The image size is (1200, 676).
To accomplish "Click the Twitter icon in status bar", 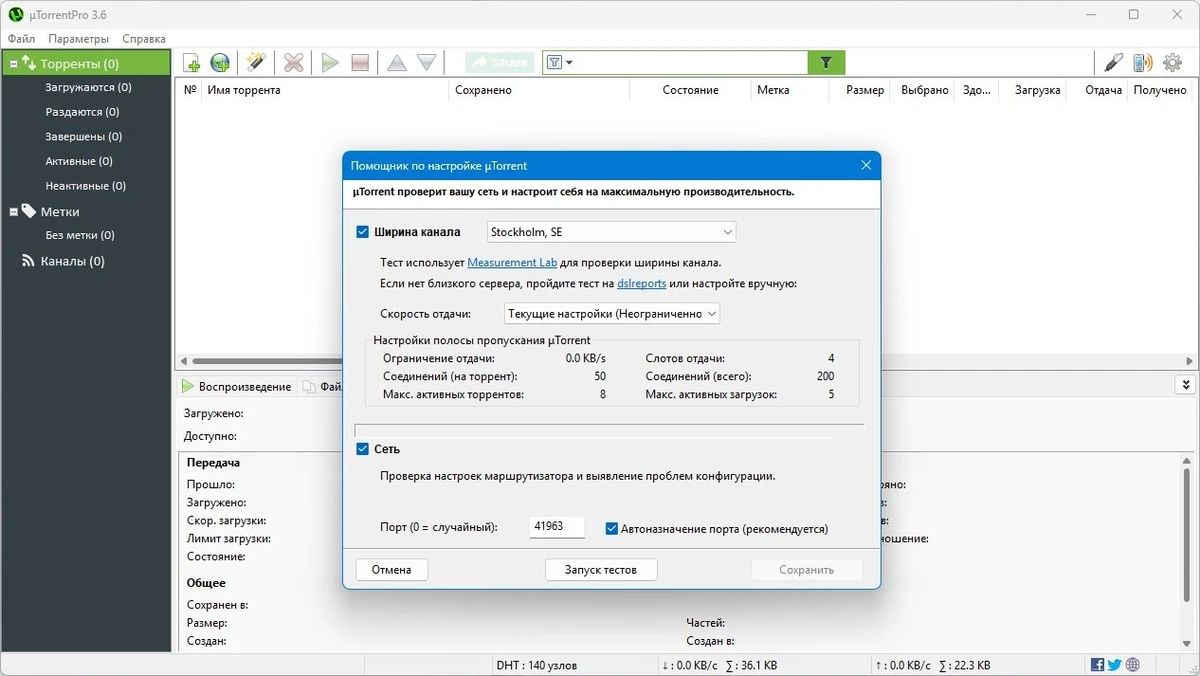I will pos(1115,665).
